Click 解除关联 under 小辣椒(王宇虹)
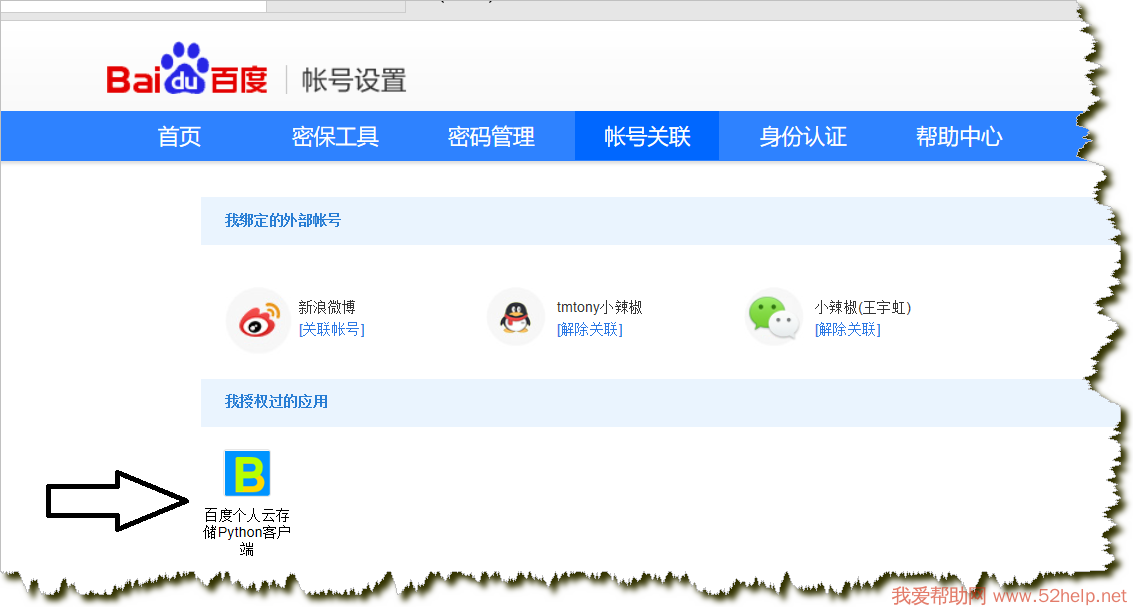 (x=847, y=330)
